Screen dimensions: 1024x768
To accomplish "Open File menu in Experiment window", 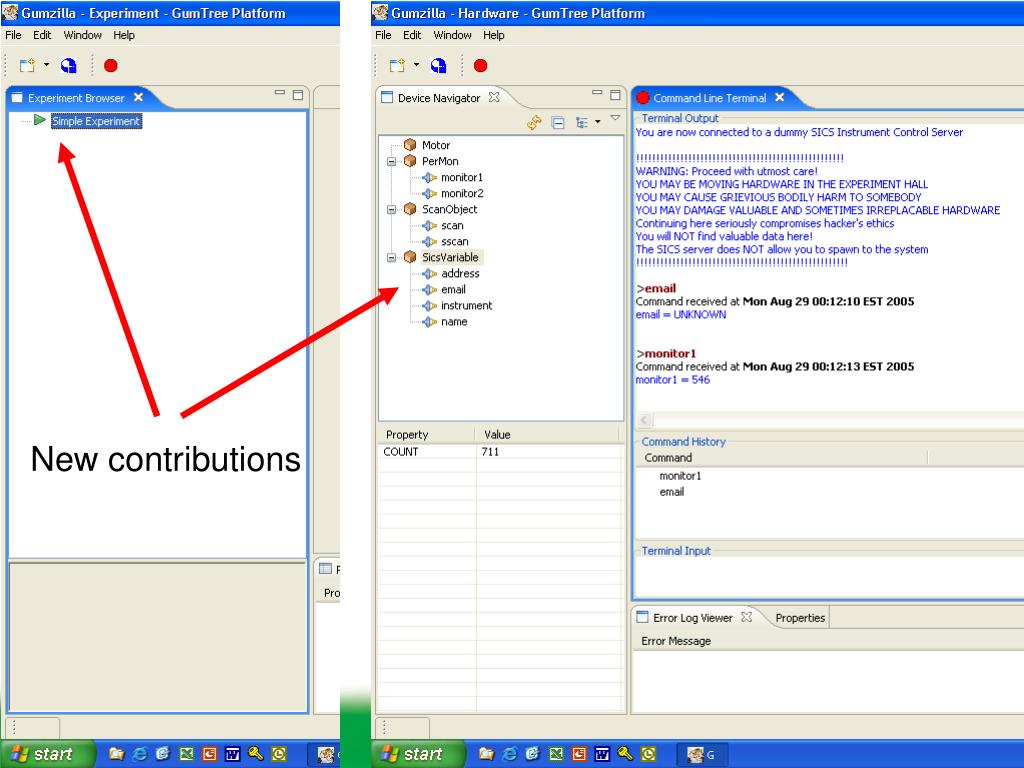I will pos(13,35).
